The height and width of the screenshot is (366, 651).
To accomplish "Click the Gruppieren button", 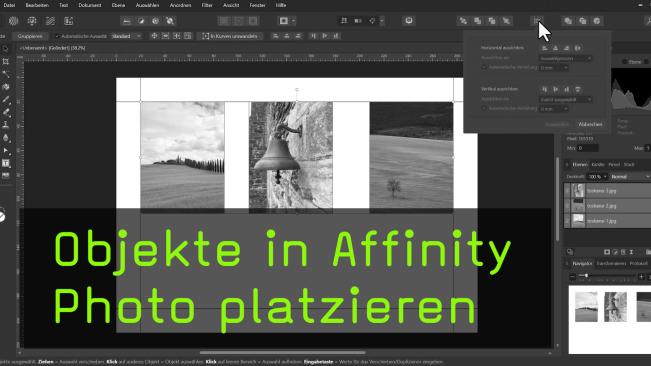I will tap(30, 37).
